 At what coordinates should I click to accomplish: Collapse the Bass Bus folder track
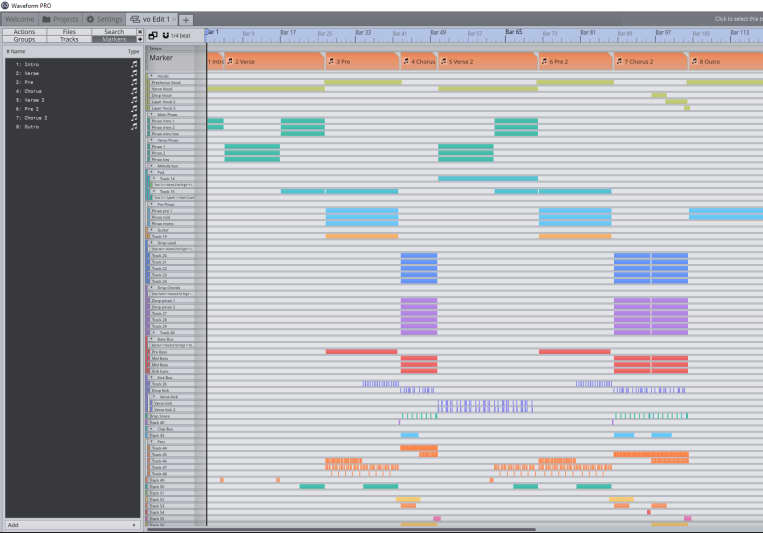click(152, 339)
